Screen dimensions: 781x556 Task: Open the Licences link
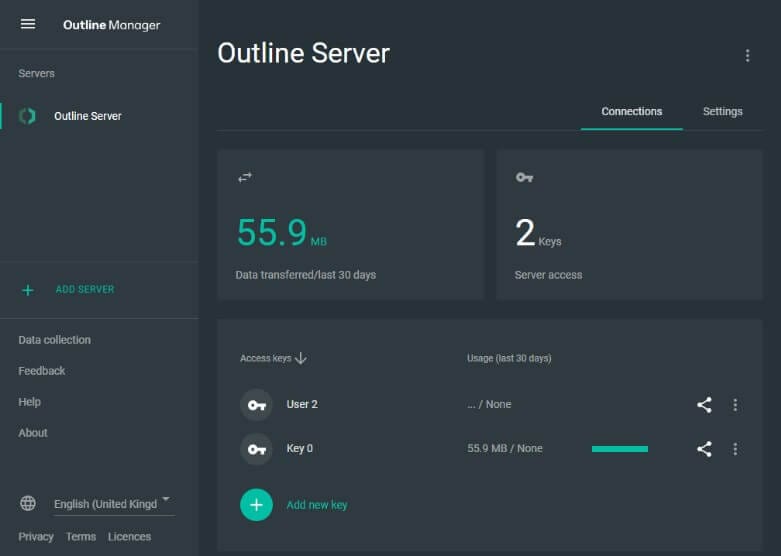(130, 537)
